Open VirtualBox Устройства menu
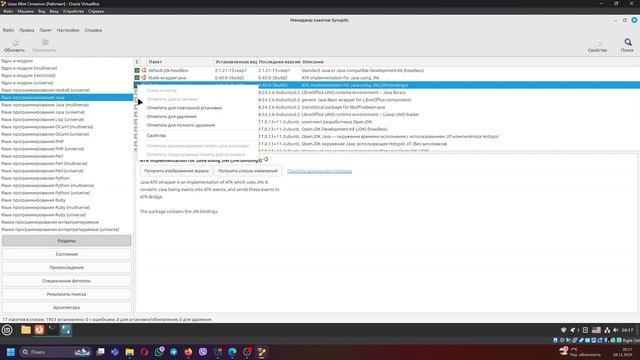The height and width of the screenshot is (360, 640). point(73,11)
